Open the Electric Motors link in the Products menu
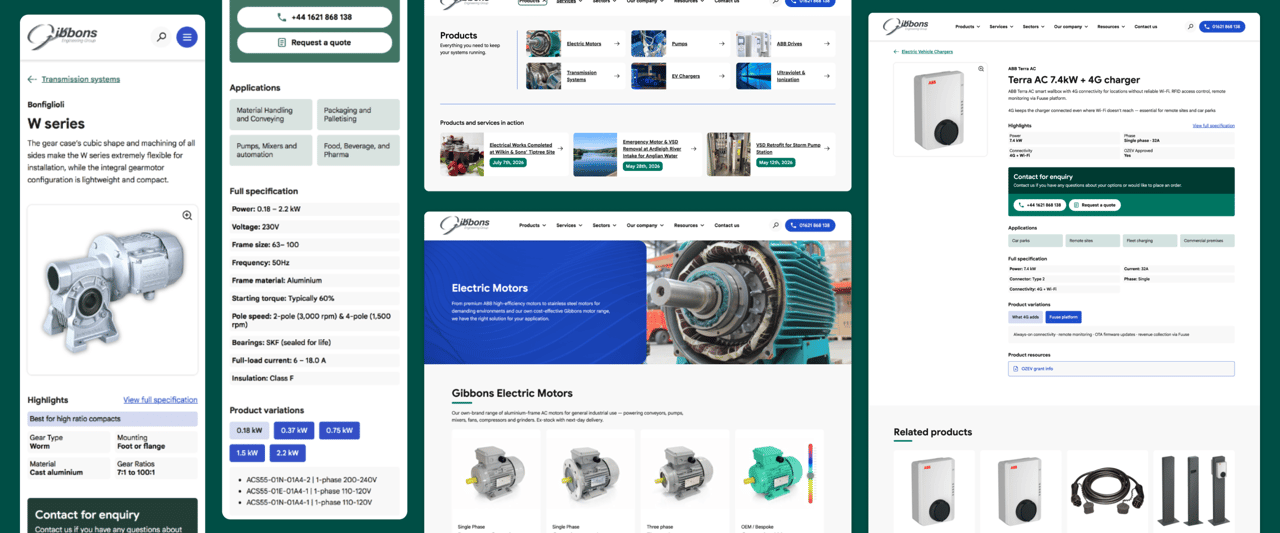This screenshot has width=1280, height=533. point(584,44)
